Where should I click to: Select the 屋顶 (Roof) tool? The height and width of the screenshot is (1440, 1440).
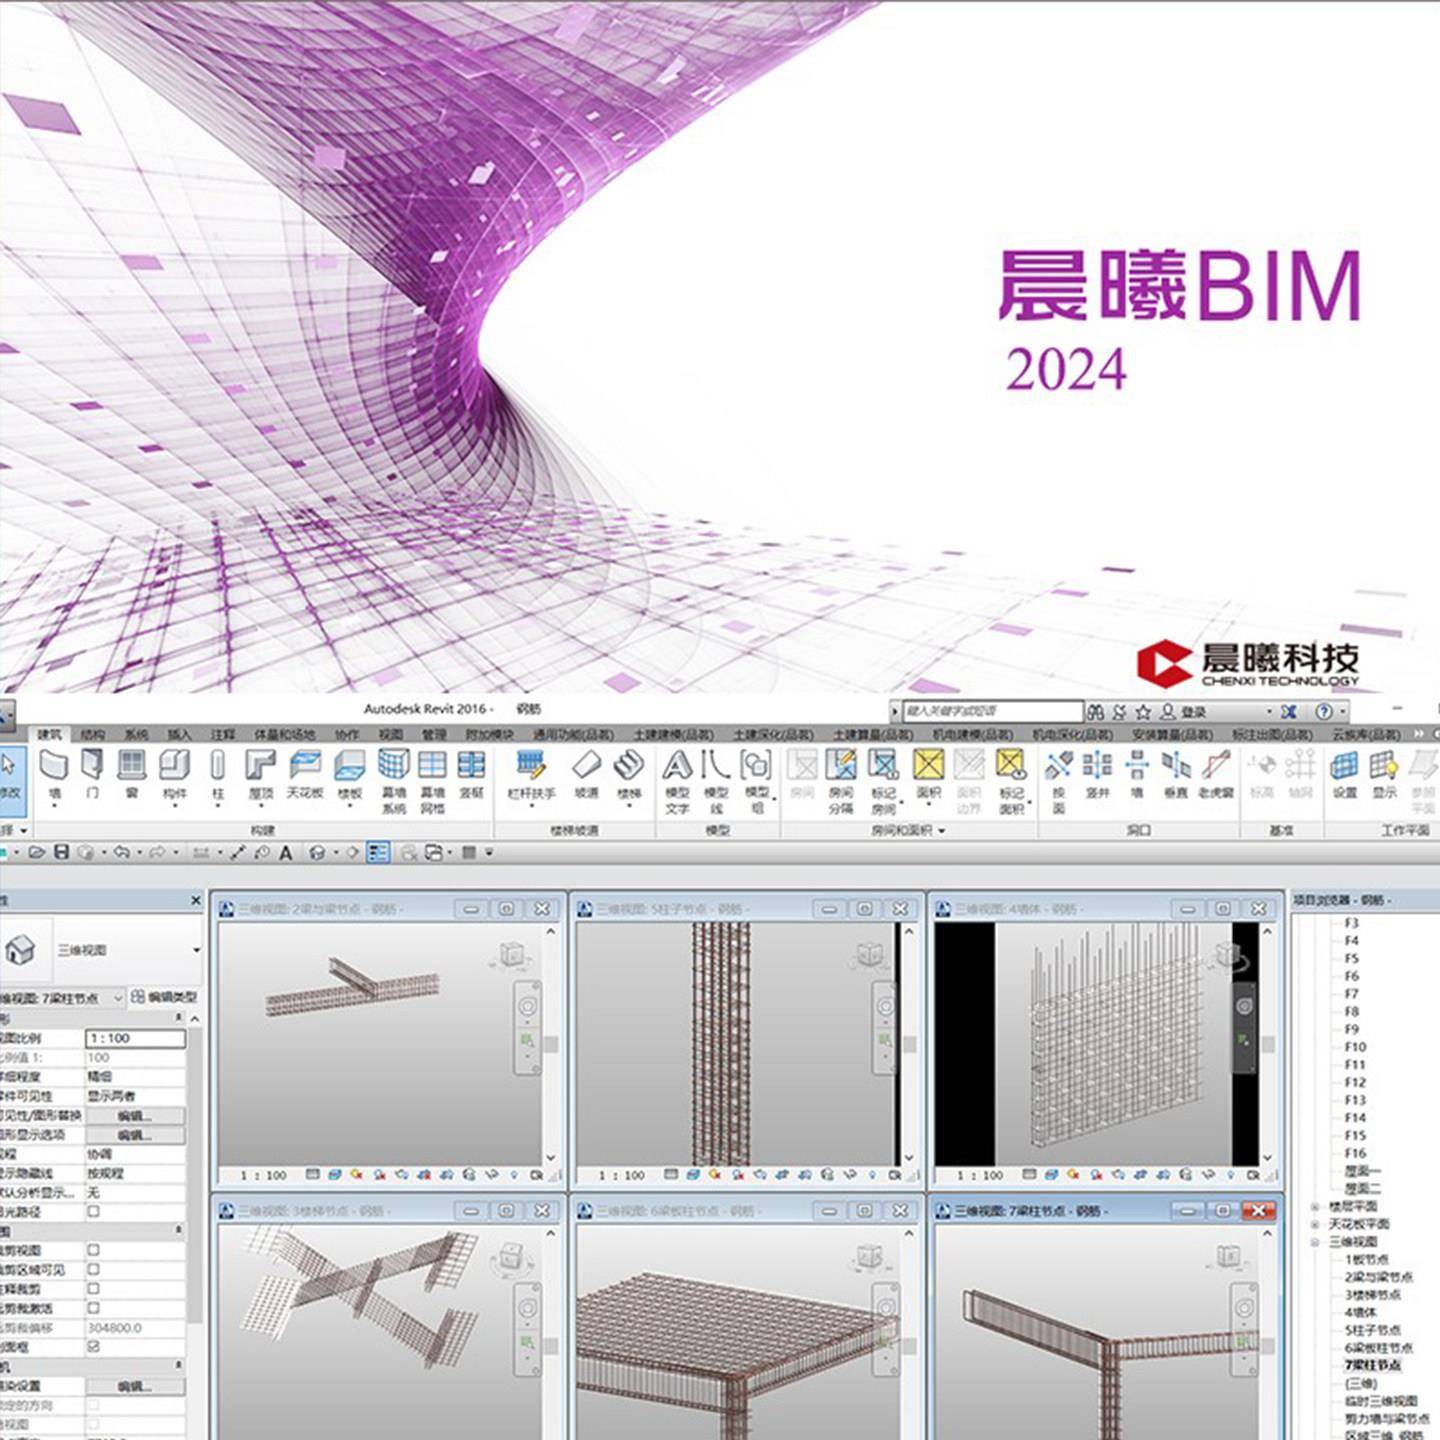(260, 775)
